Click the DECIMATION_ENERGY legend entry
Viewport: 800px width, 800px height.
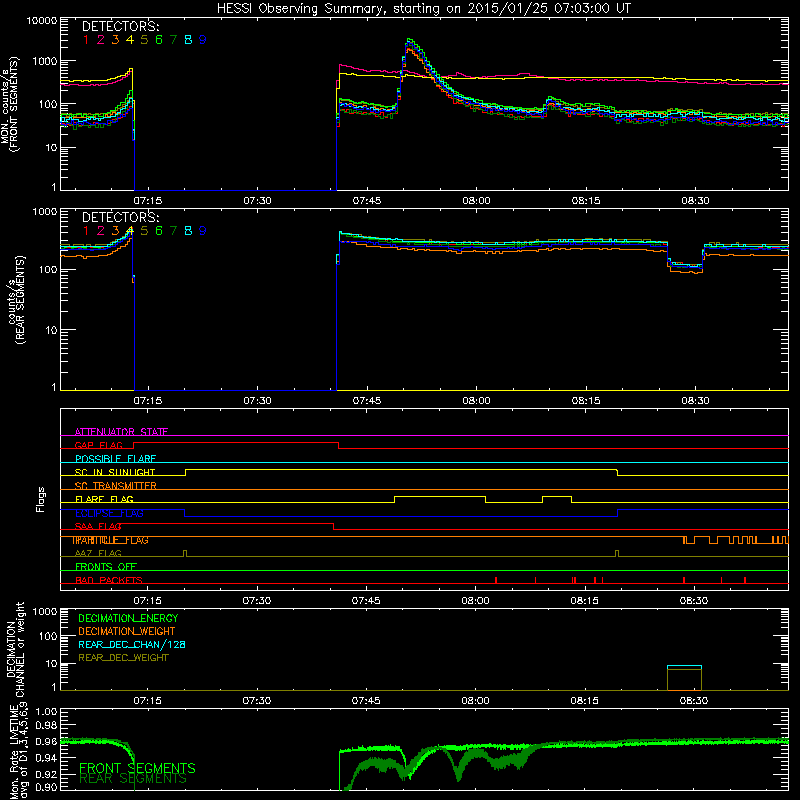(x=128, y=618)
